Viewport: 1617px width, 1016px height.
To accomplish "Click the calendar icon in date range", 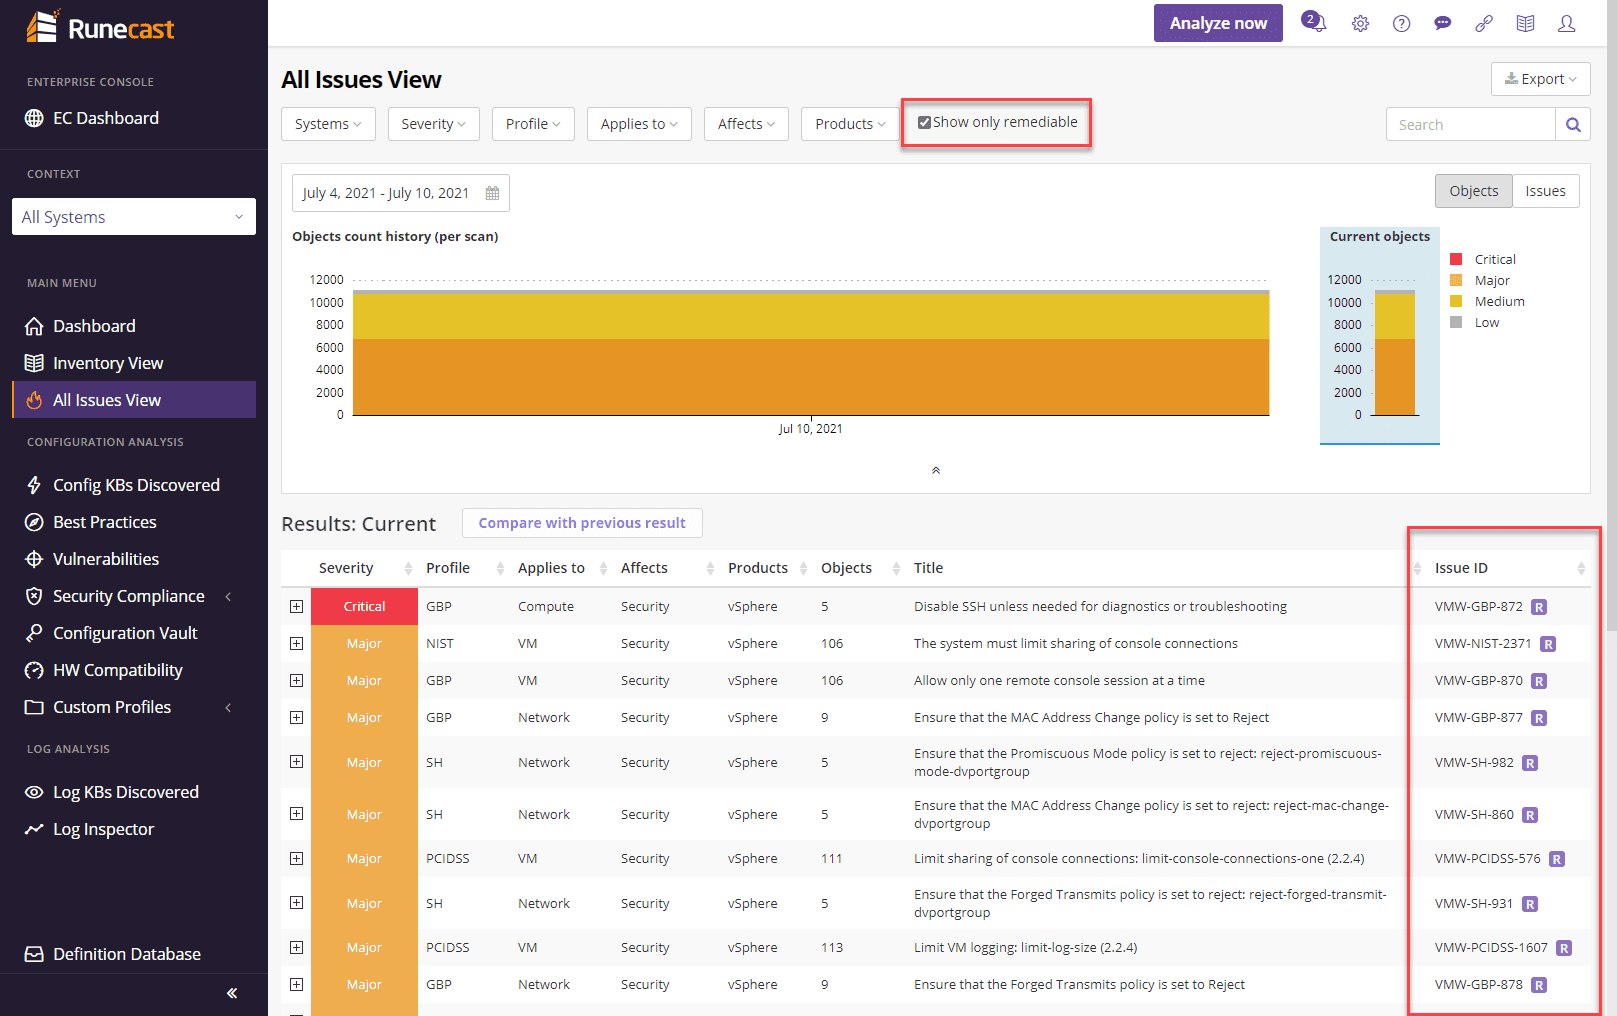I will pos(492,193).
